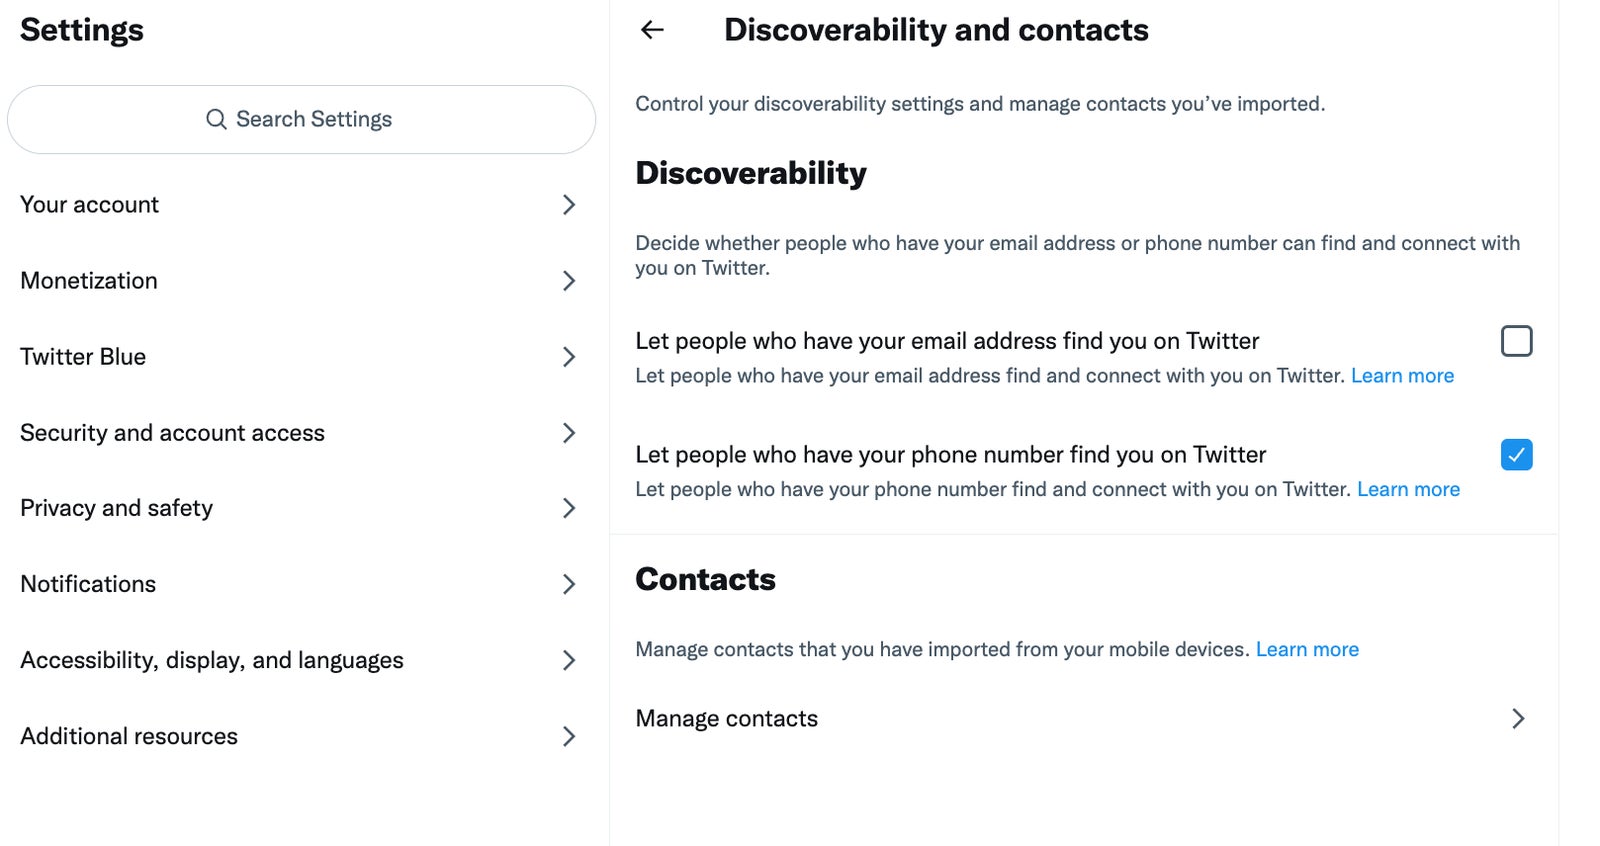Click the back arrow on Discoverability and contacts

(652, 29)
